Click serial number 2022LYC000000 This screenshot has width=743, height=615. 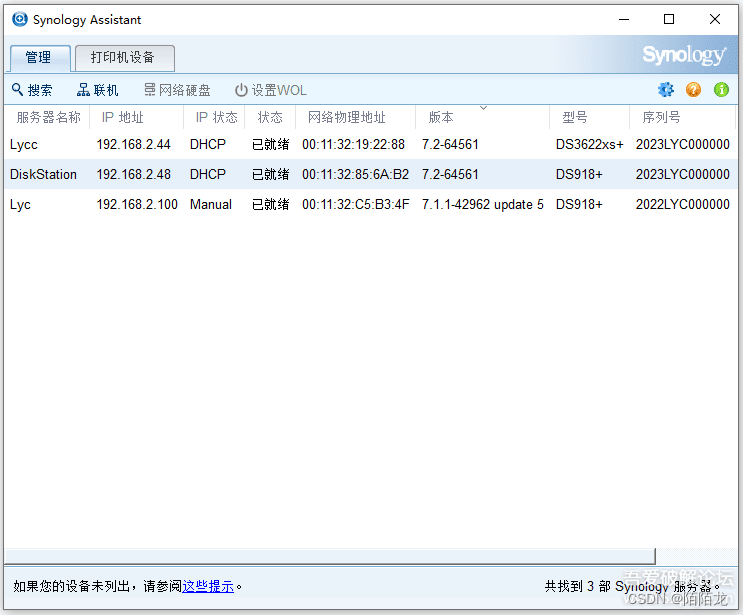tap(682, 205)
